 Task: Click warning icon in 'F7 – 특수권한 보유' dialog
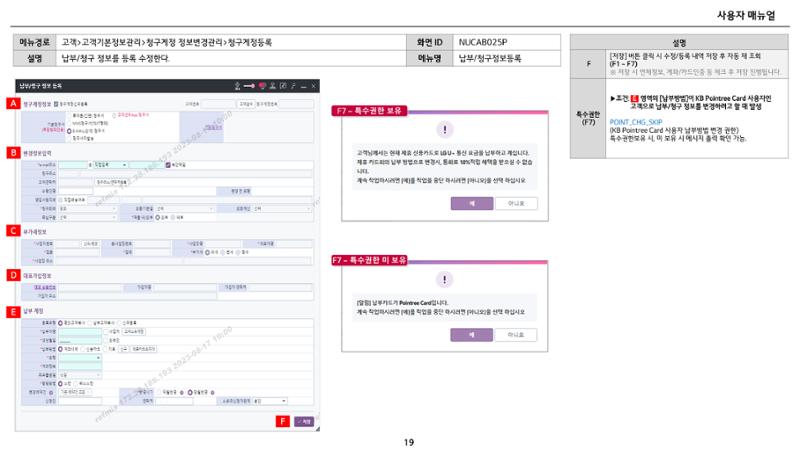click(444, 130)
